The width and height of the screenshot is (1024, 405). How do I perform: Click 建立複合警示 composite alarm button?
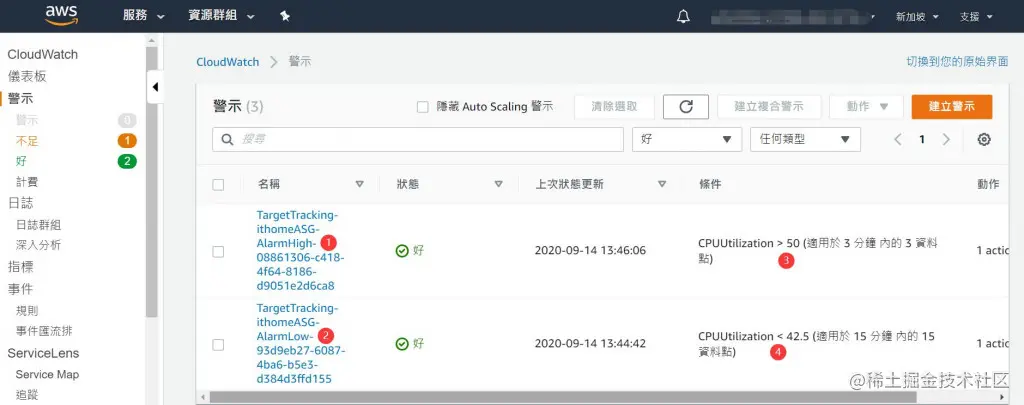click(x=769, y=106)
